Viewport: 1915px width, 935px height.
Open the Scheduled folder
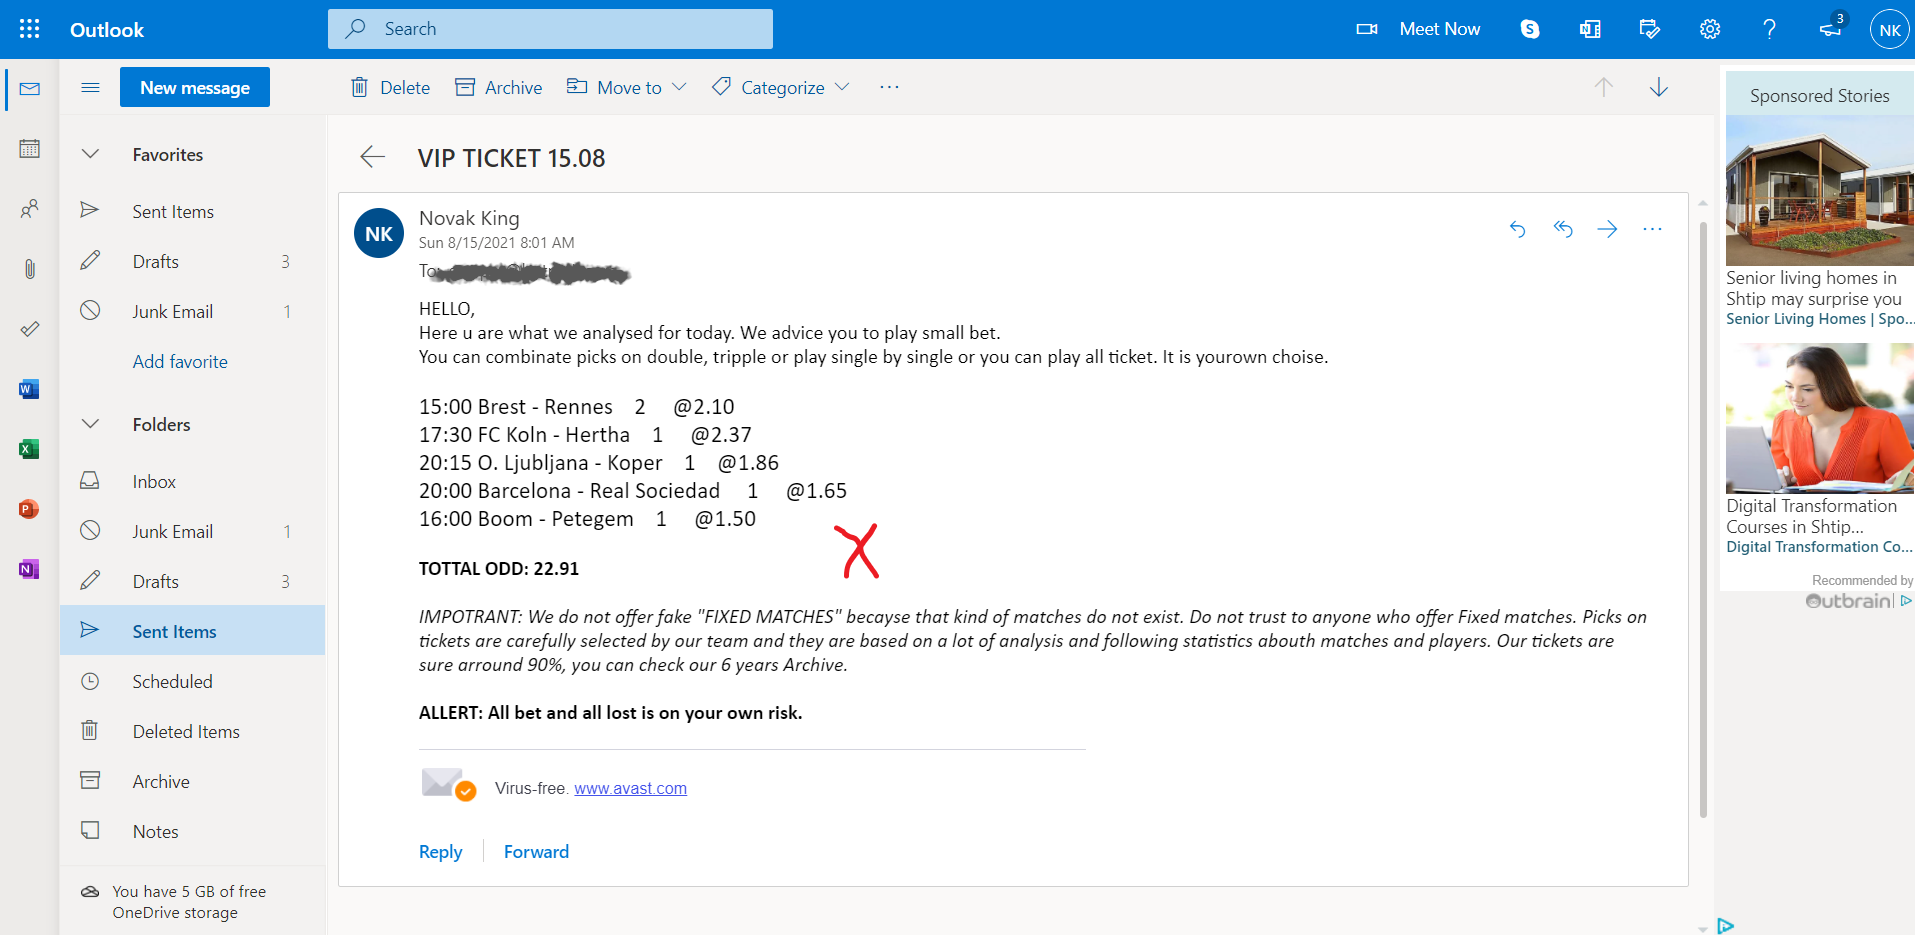[x=192, y=681]
